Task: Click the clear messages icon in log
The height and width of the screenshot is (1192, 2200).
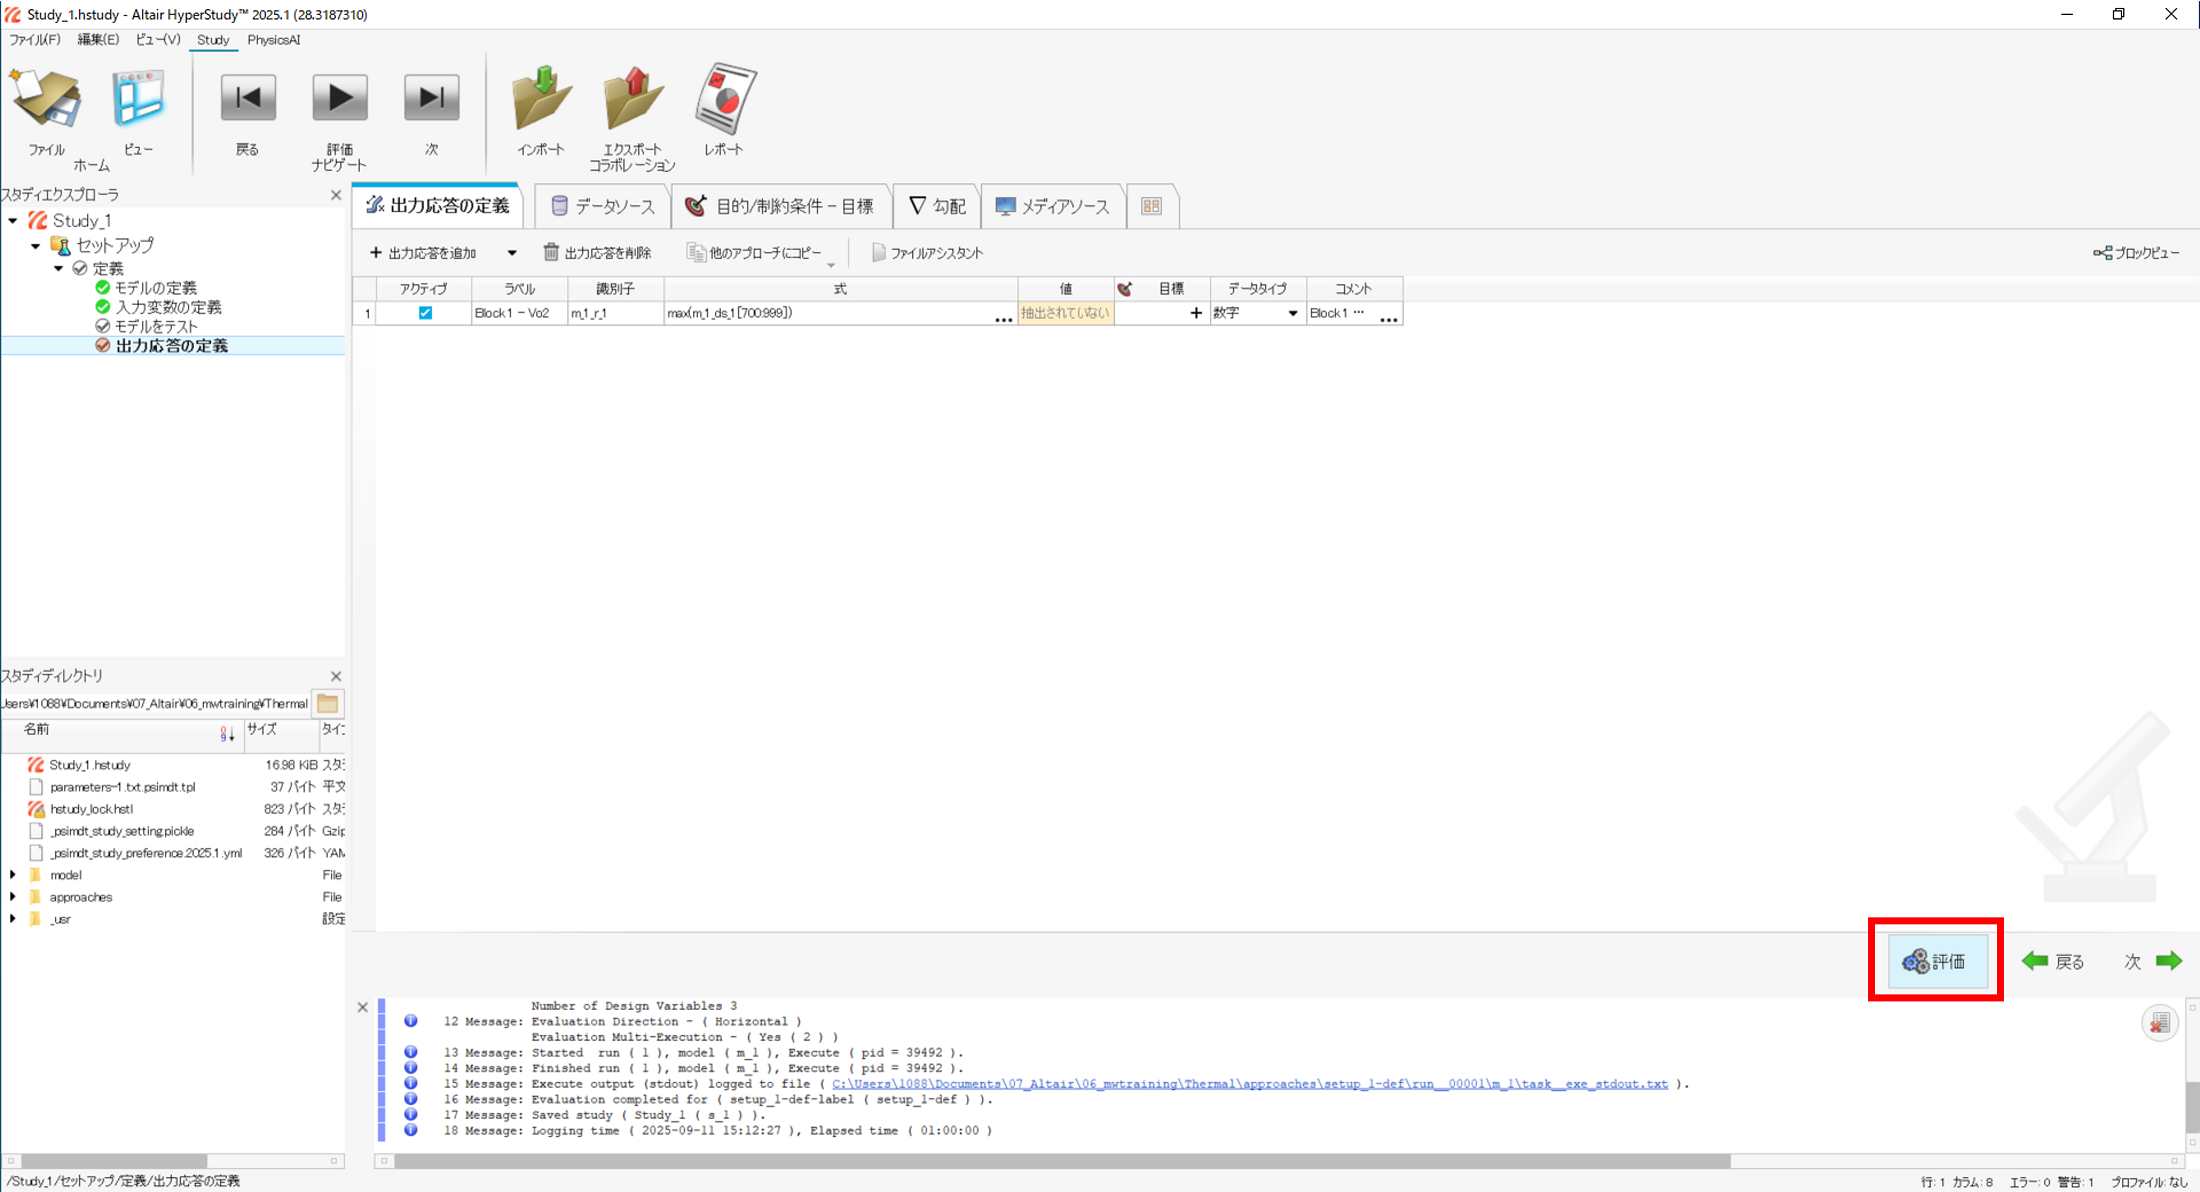Action: pos(2159,1023)
